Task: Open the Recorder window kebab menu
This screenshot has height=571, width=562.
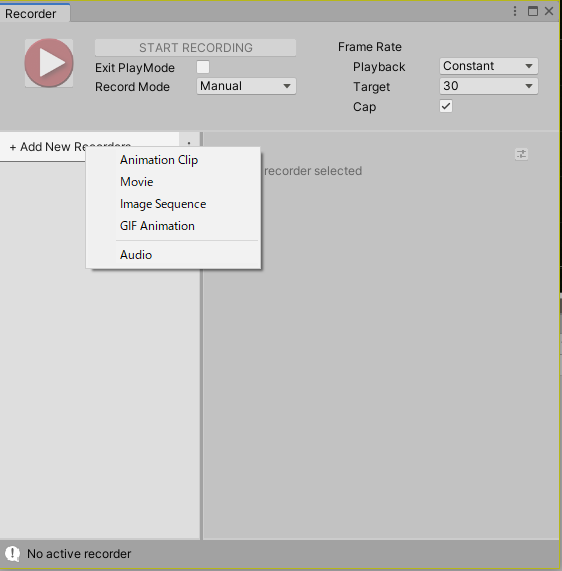Action: 515,11
